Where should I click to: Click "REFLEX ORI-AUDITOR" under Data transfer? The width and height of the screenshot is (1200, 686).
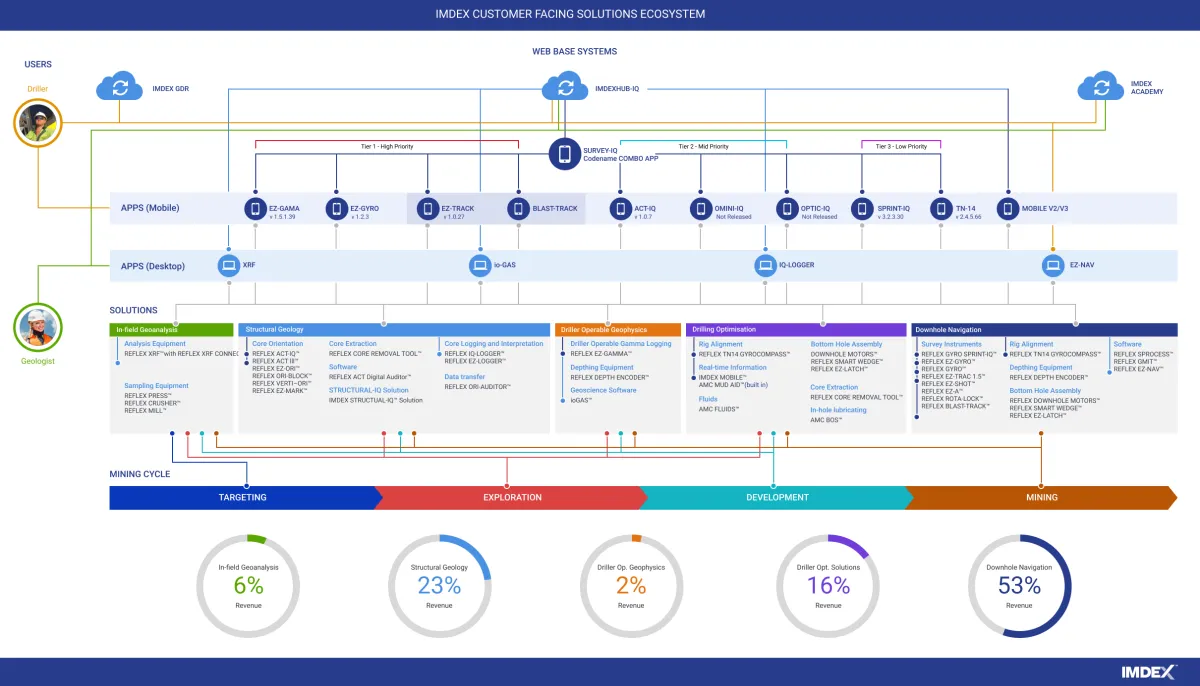point(478,386)
